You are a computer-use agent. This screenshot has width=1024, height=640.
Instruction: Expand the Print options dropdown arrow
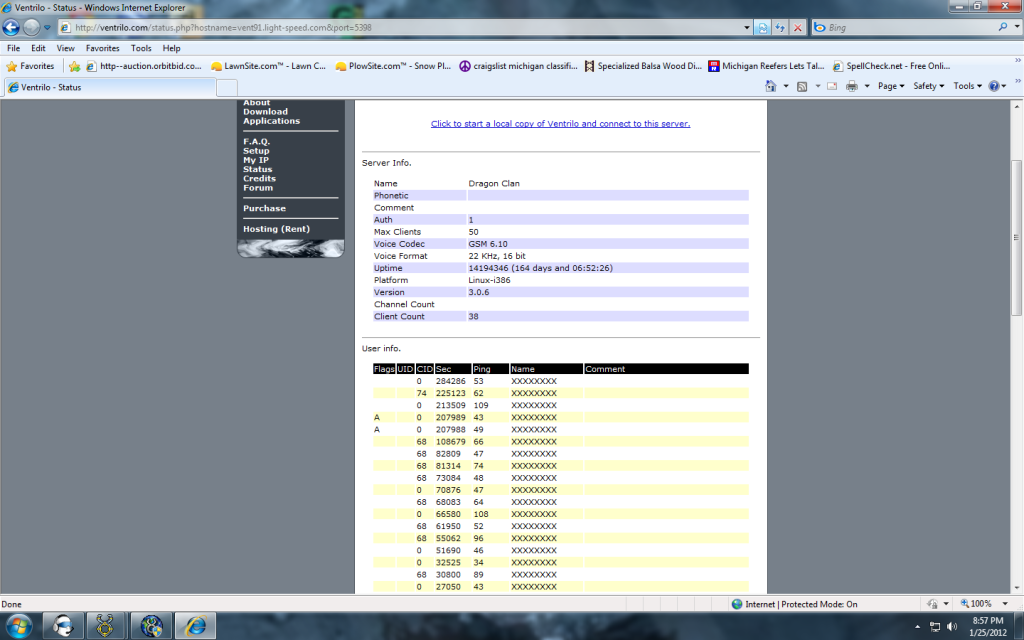coord(867,86)
